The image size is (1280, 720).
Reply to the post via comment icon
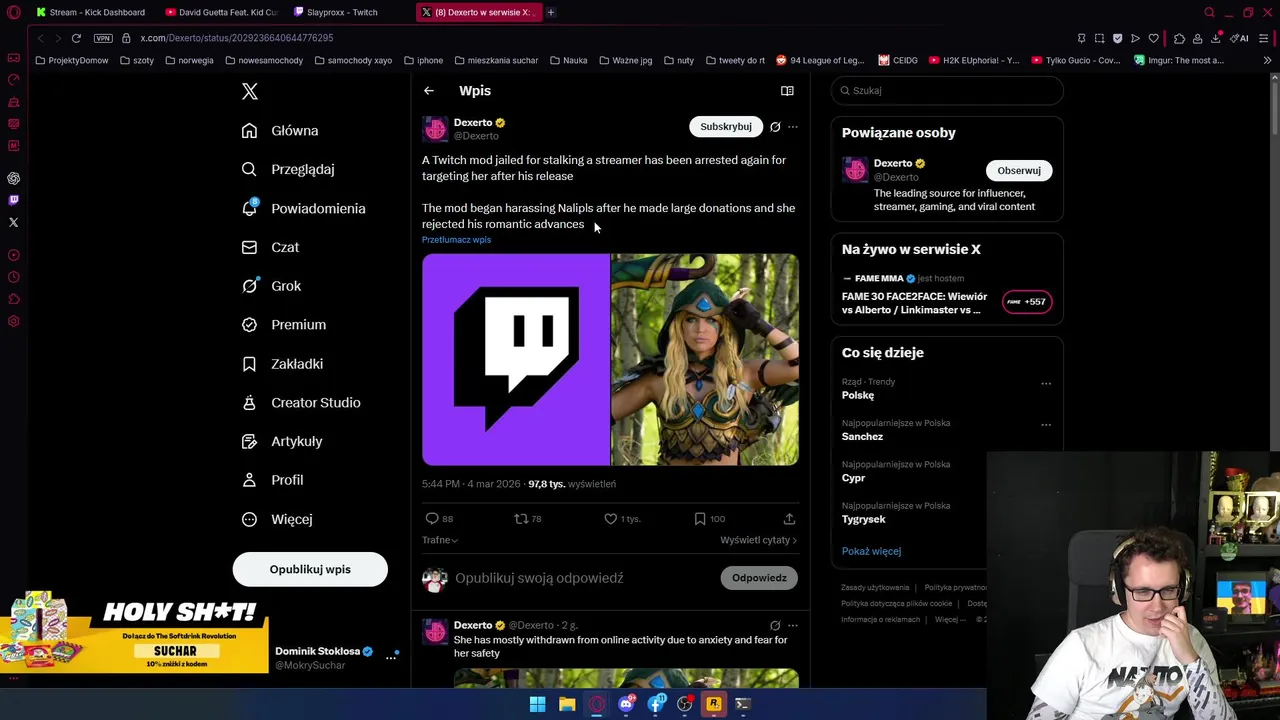(432, 518)
